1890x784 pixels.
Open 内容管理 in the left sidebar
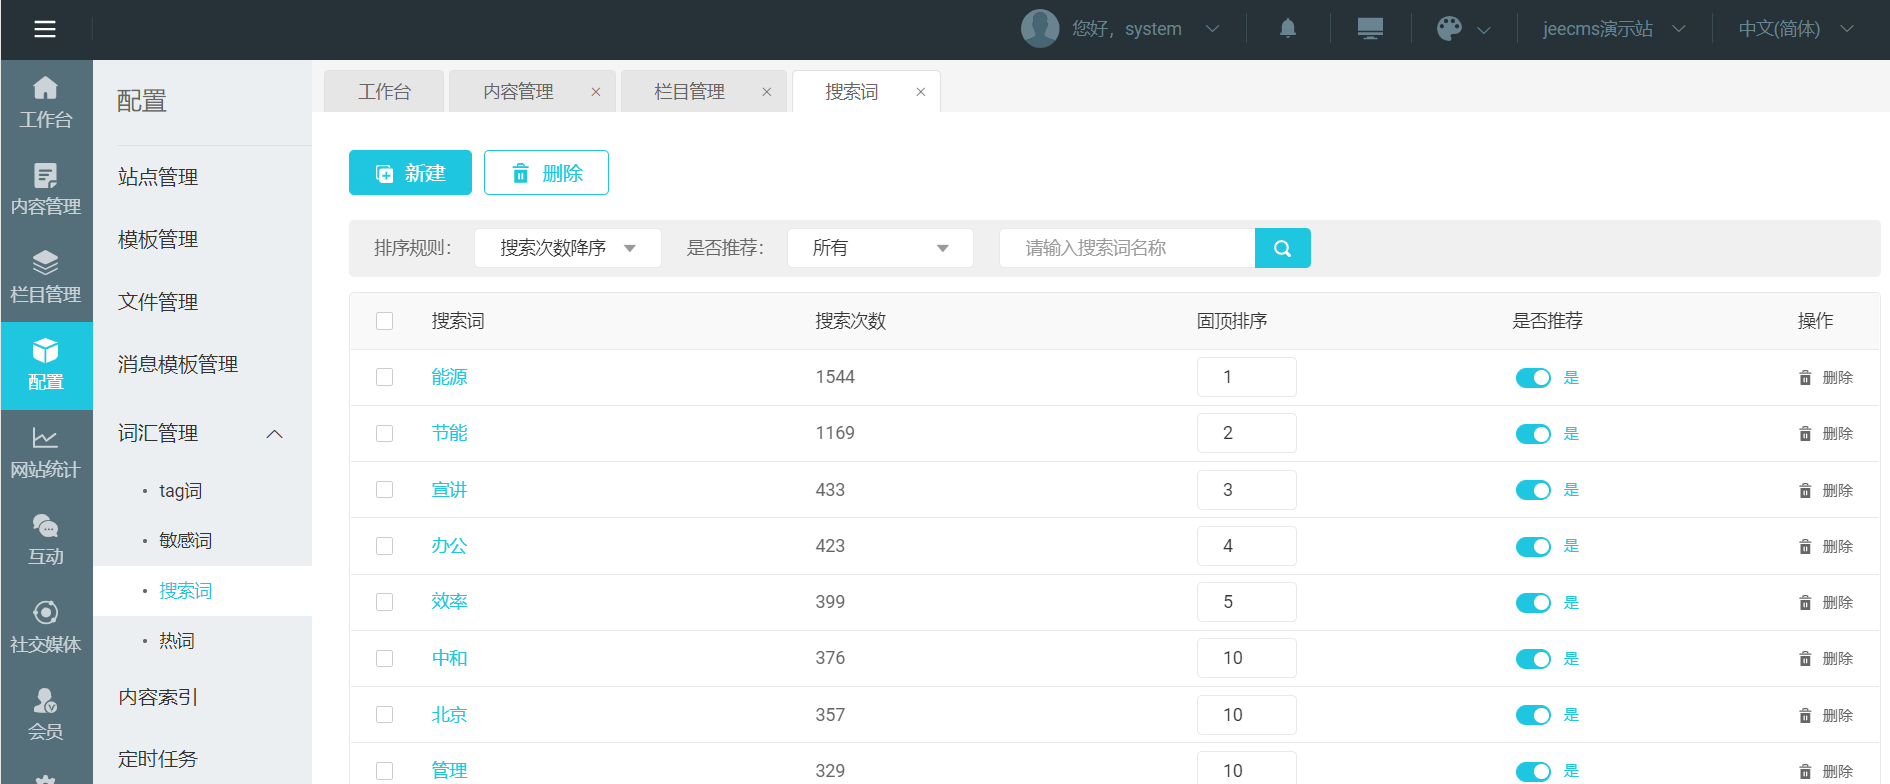pyautogui.click(x=46, y=189)
